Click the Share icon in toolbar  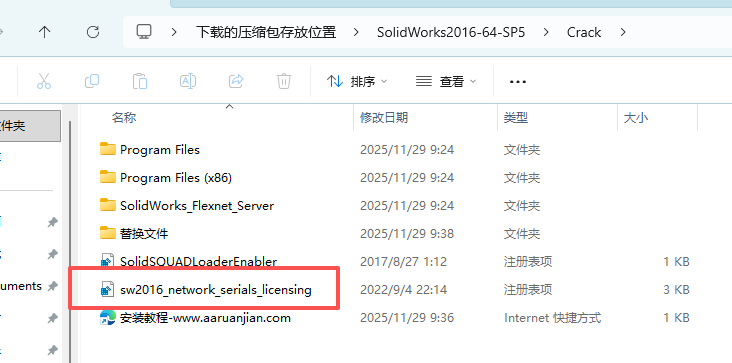(236, 81)
